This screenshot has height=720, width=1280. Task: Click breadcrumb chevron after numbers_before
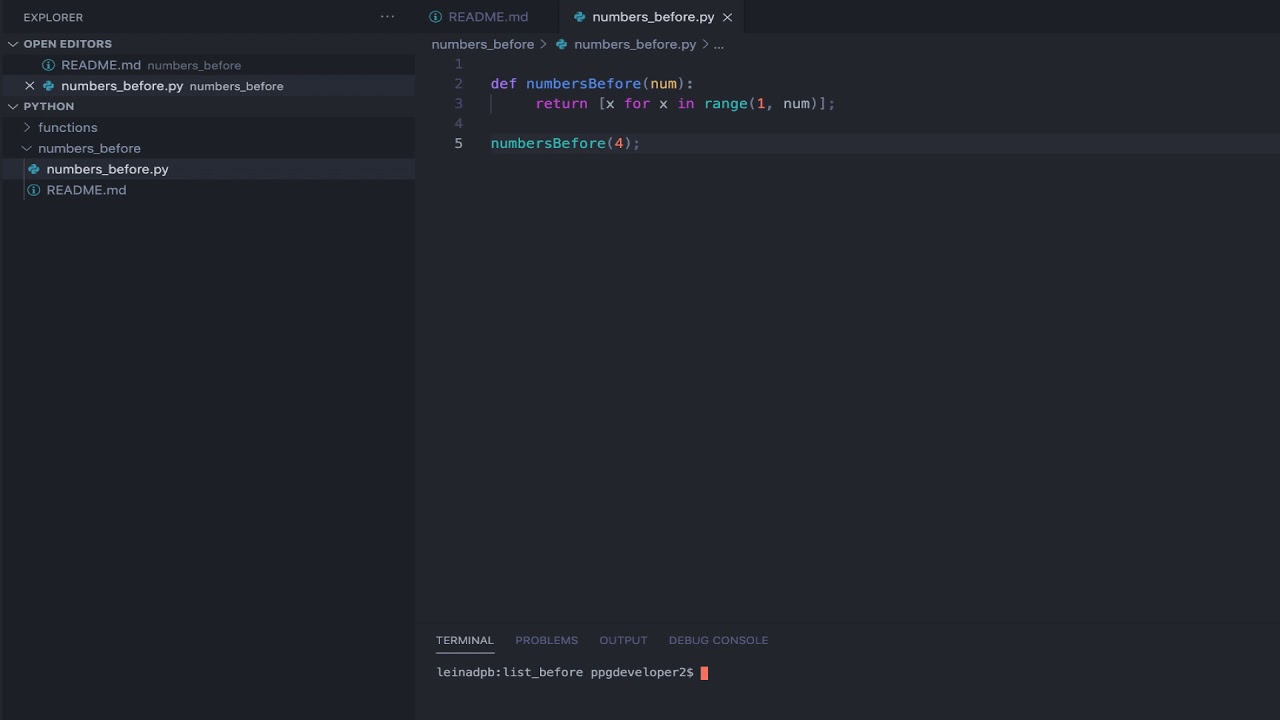click(x=543, y=44)
